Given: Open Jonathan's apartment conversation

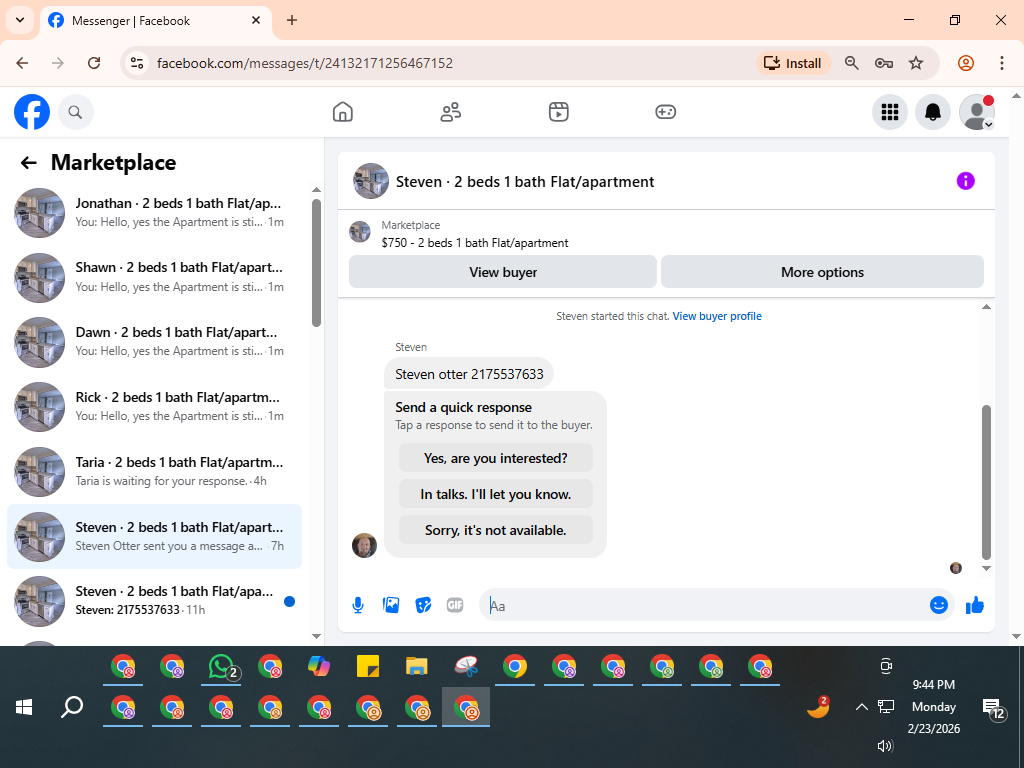Looking at the screenshot, I should 154,213.
